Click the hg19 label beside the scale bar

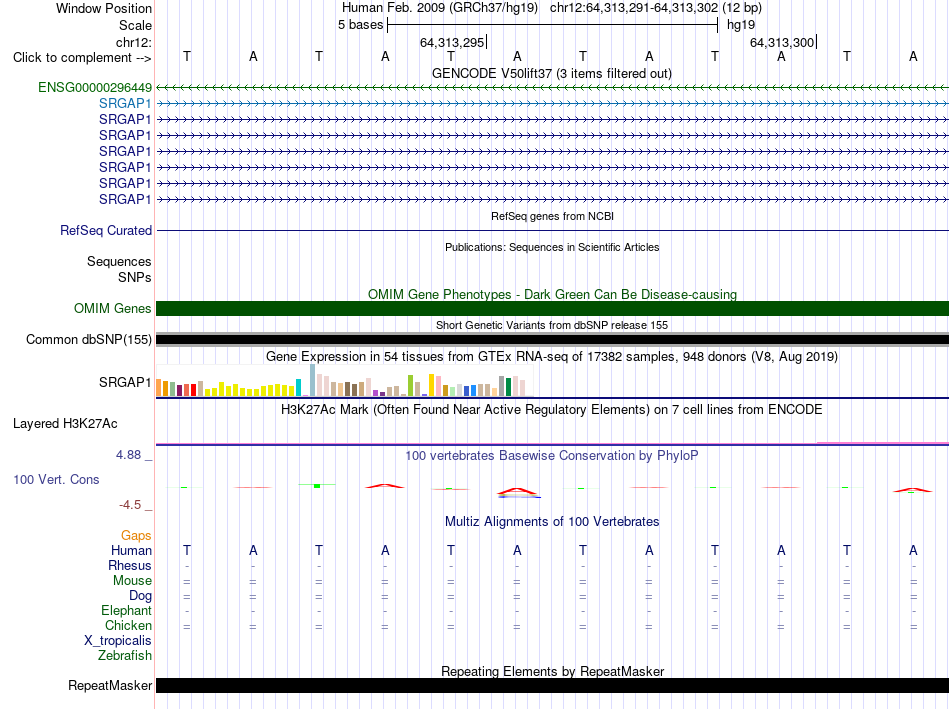point(741,25)
